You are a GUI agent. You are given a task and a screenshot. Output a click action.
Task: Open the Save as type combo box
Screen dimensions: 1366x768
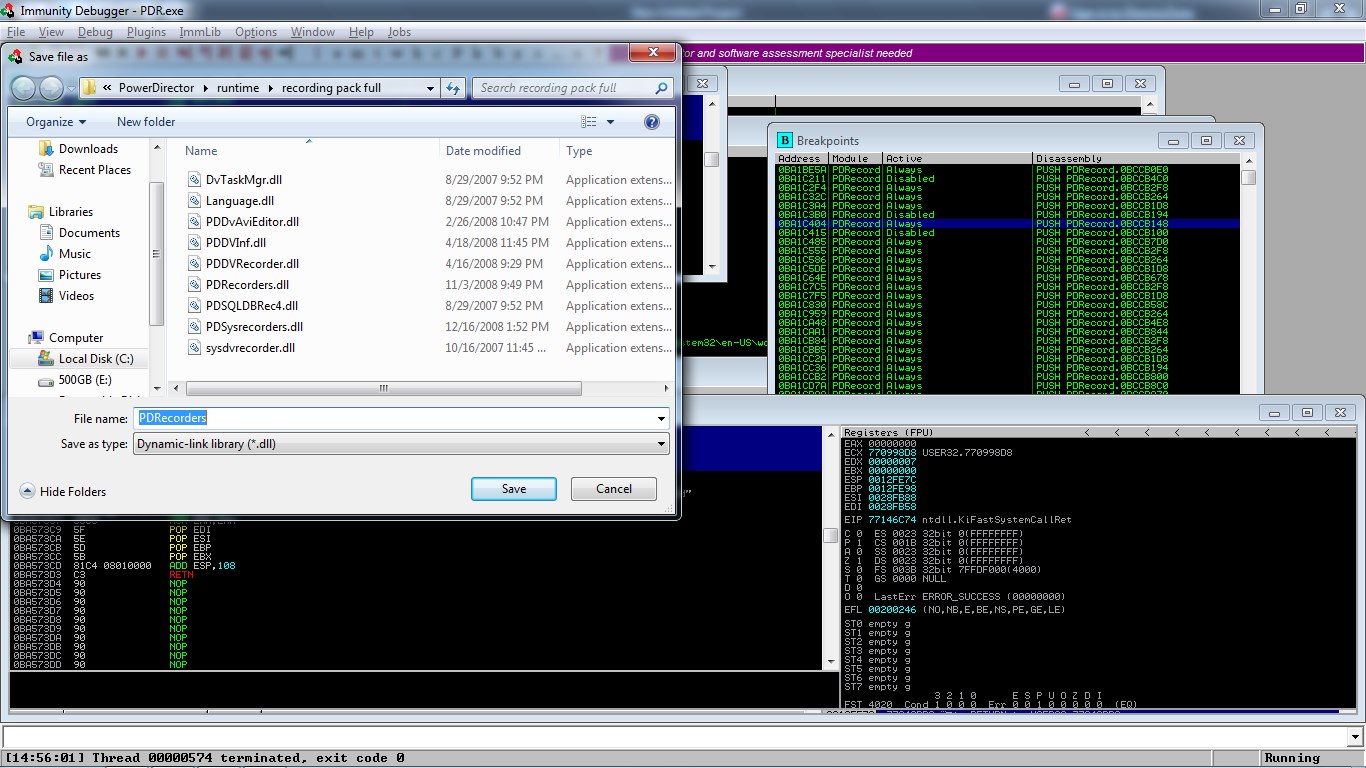click(x=401, y=444)
